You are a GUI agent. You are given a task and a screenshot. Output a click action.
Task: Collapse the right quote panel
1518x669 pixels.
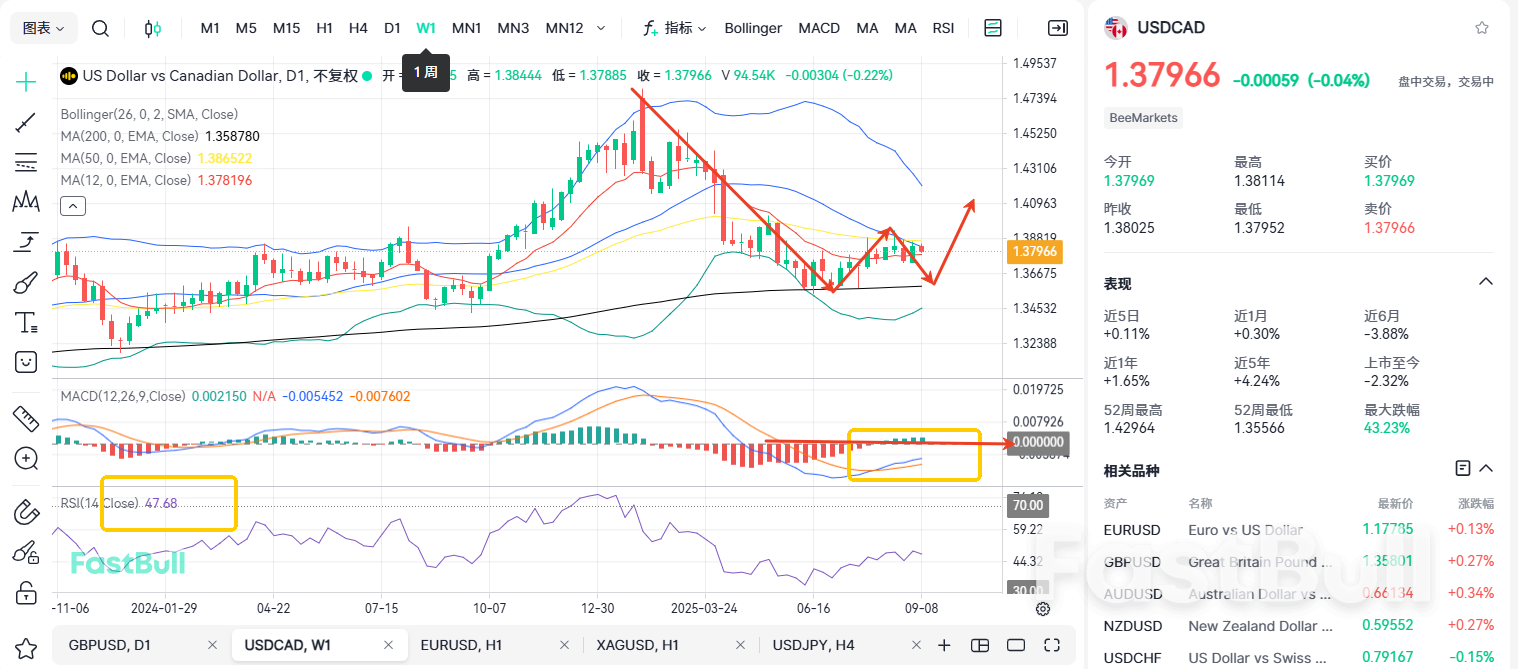1058,28
